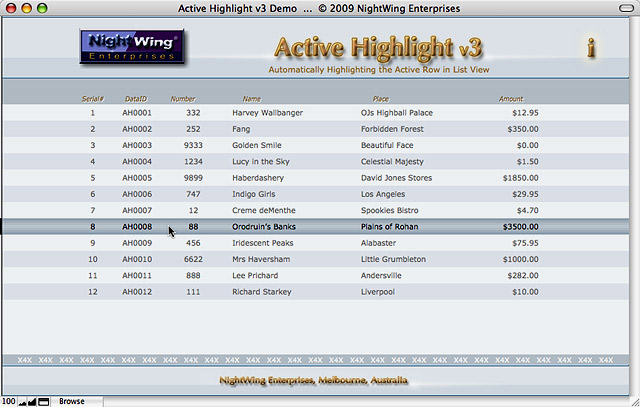Click the Liverpool place field
This screenshot has width=640, height=407.
click(x=378, y=292)
